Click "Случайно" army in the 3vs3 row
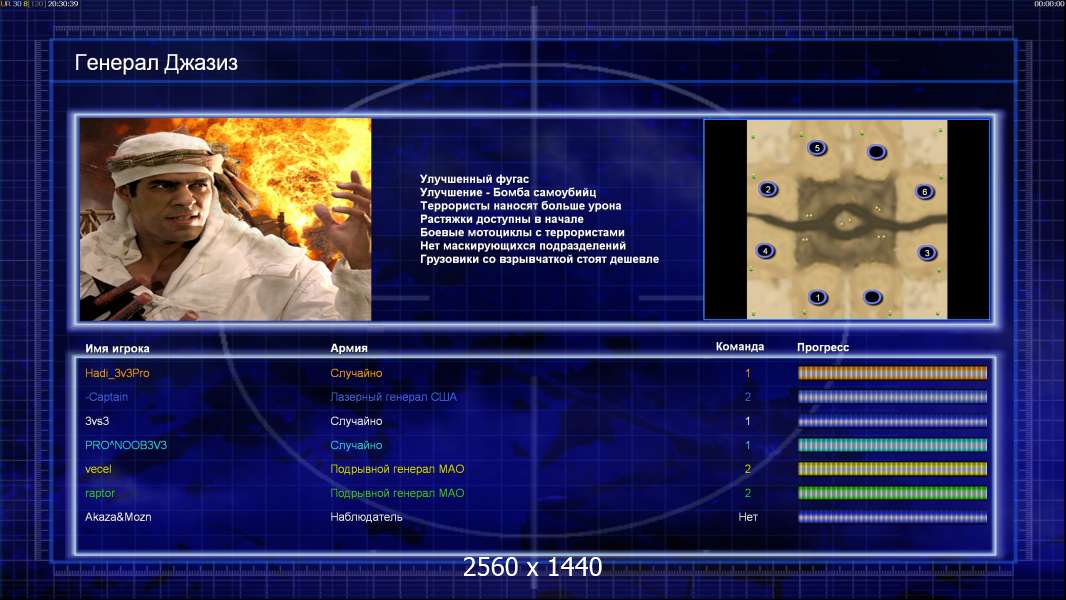The image size is (1066, 600). point(356,421)
